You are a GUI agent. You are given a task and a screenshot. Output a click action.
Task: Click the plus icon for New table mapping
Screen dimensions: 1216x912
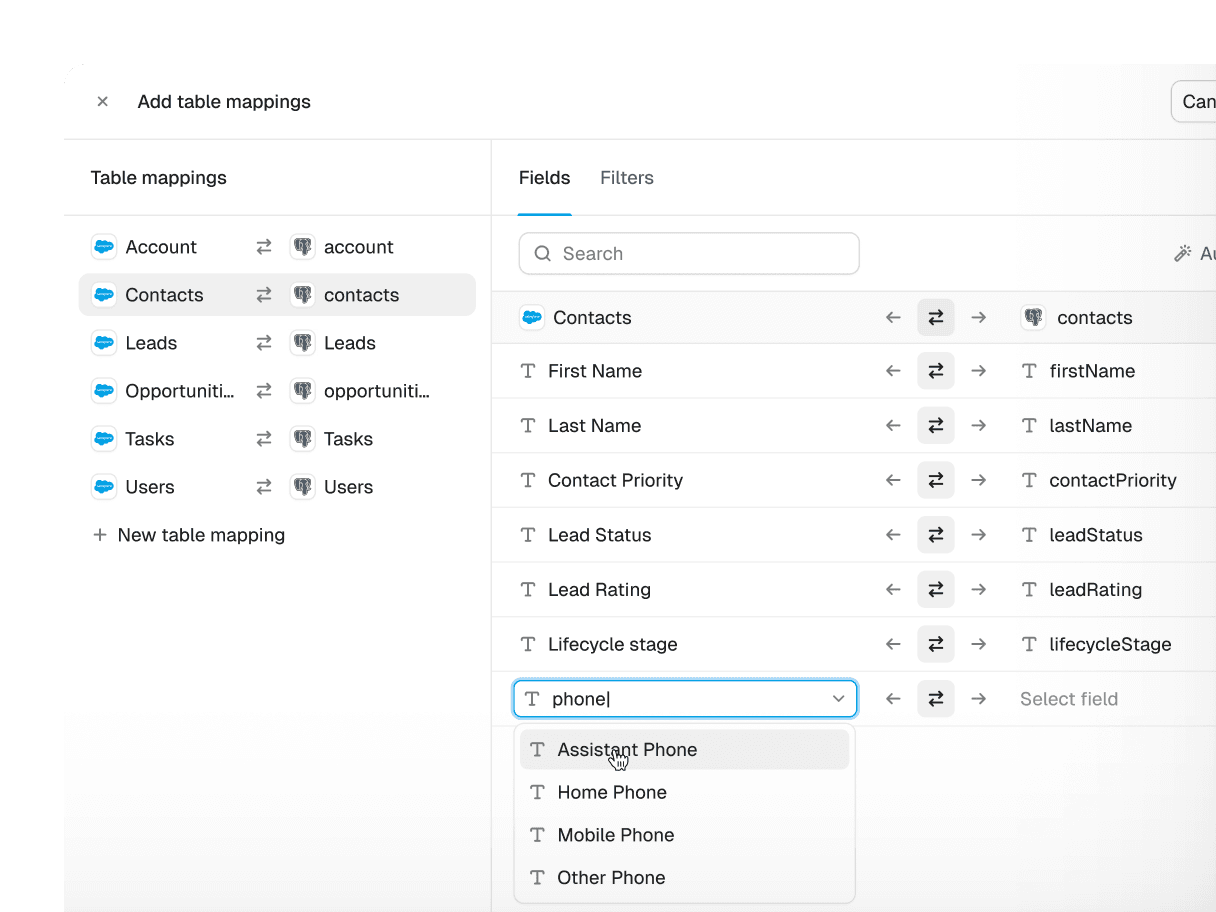[x=100, y=535]
